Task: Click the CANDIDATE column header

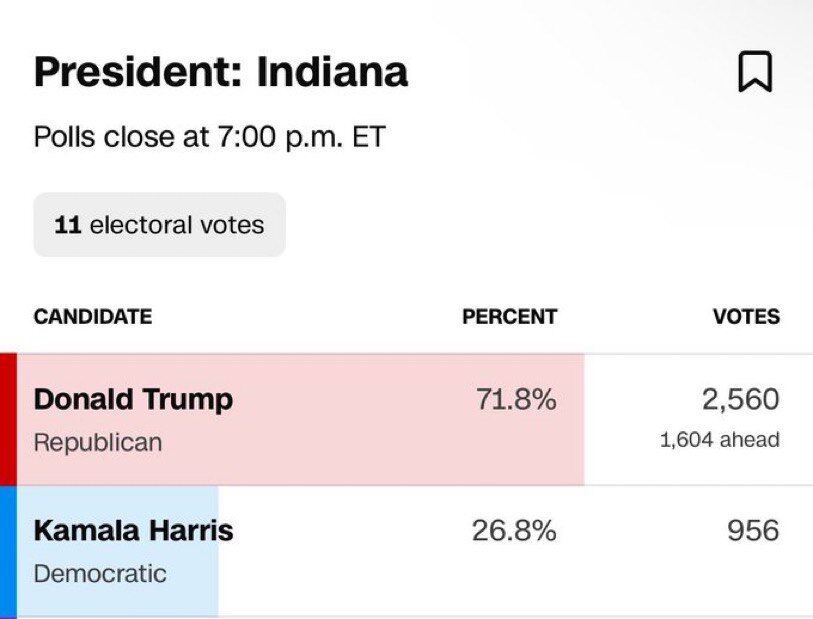Action: [x=93, y=317]
